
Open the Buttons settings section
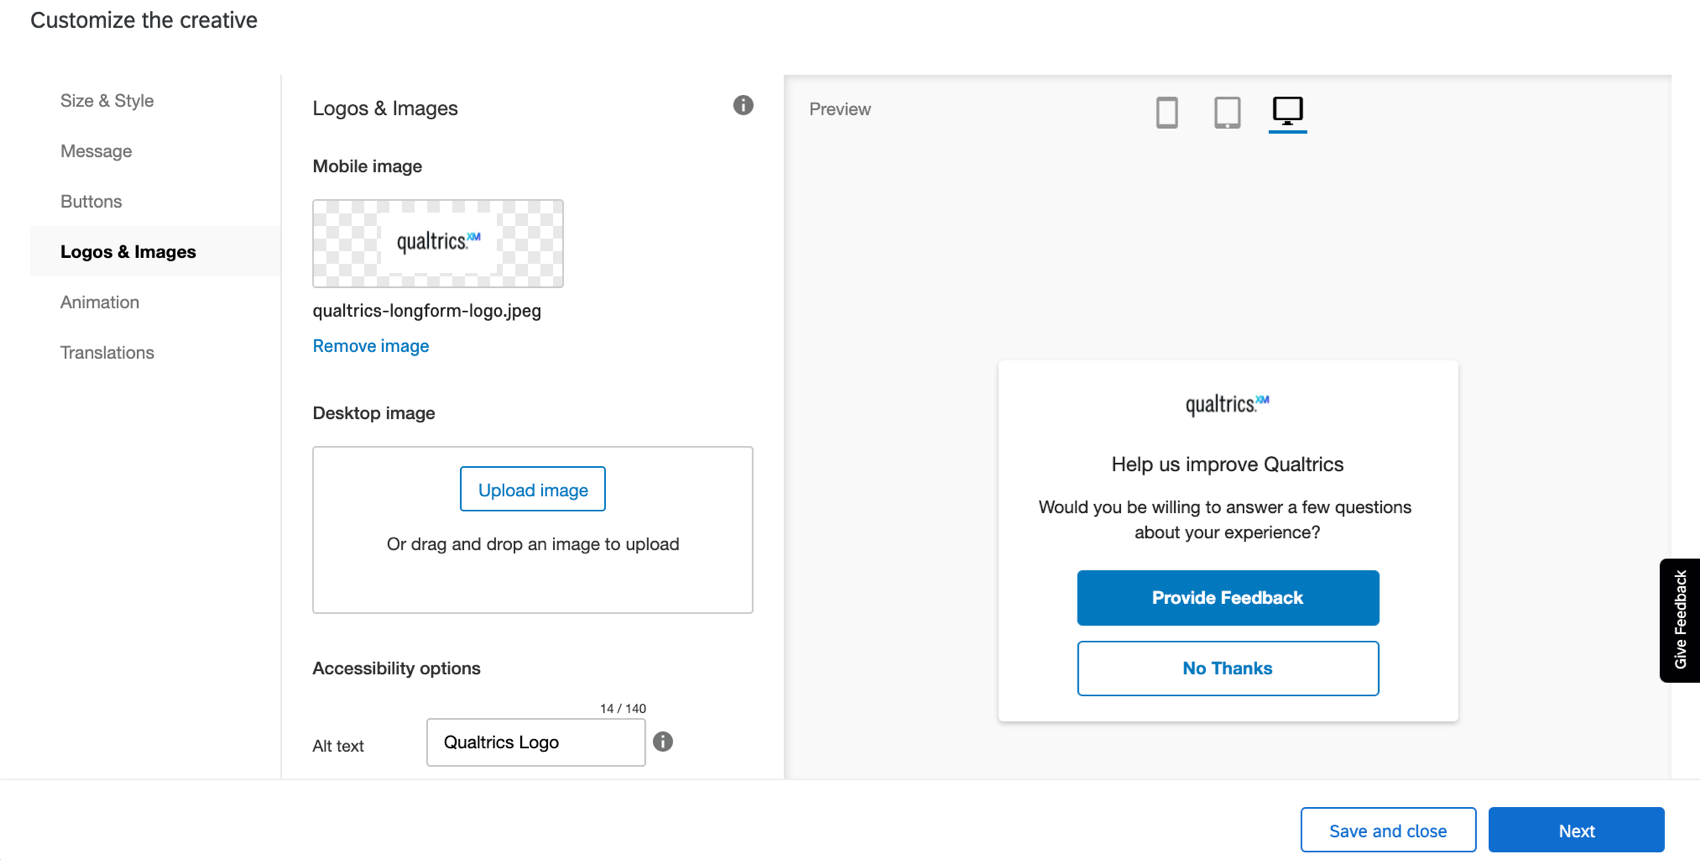click(91, 201)
